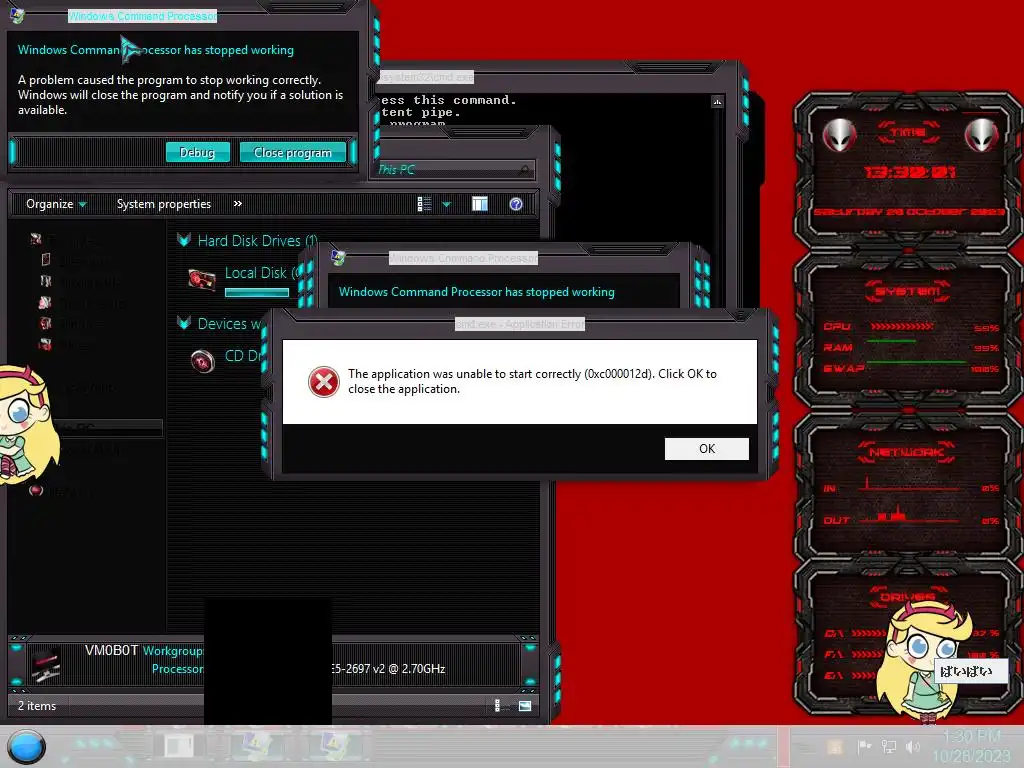1024x768 pixels.
Task: Show more toolbar commands via chevron overflow
Action: 238,204
